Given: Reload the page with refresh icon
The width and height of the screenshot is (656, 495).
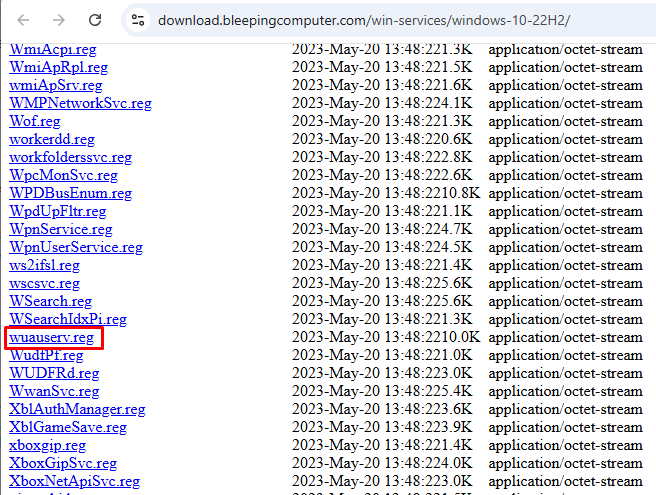Looking at the screenshot, I should click(x=95, y=20).
